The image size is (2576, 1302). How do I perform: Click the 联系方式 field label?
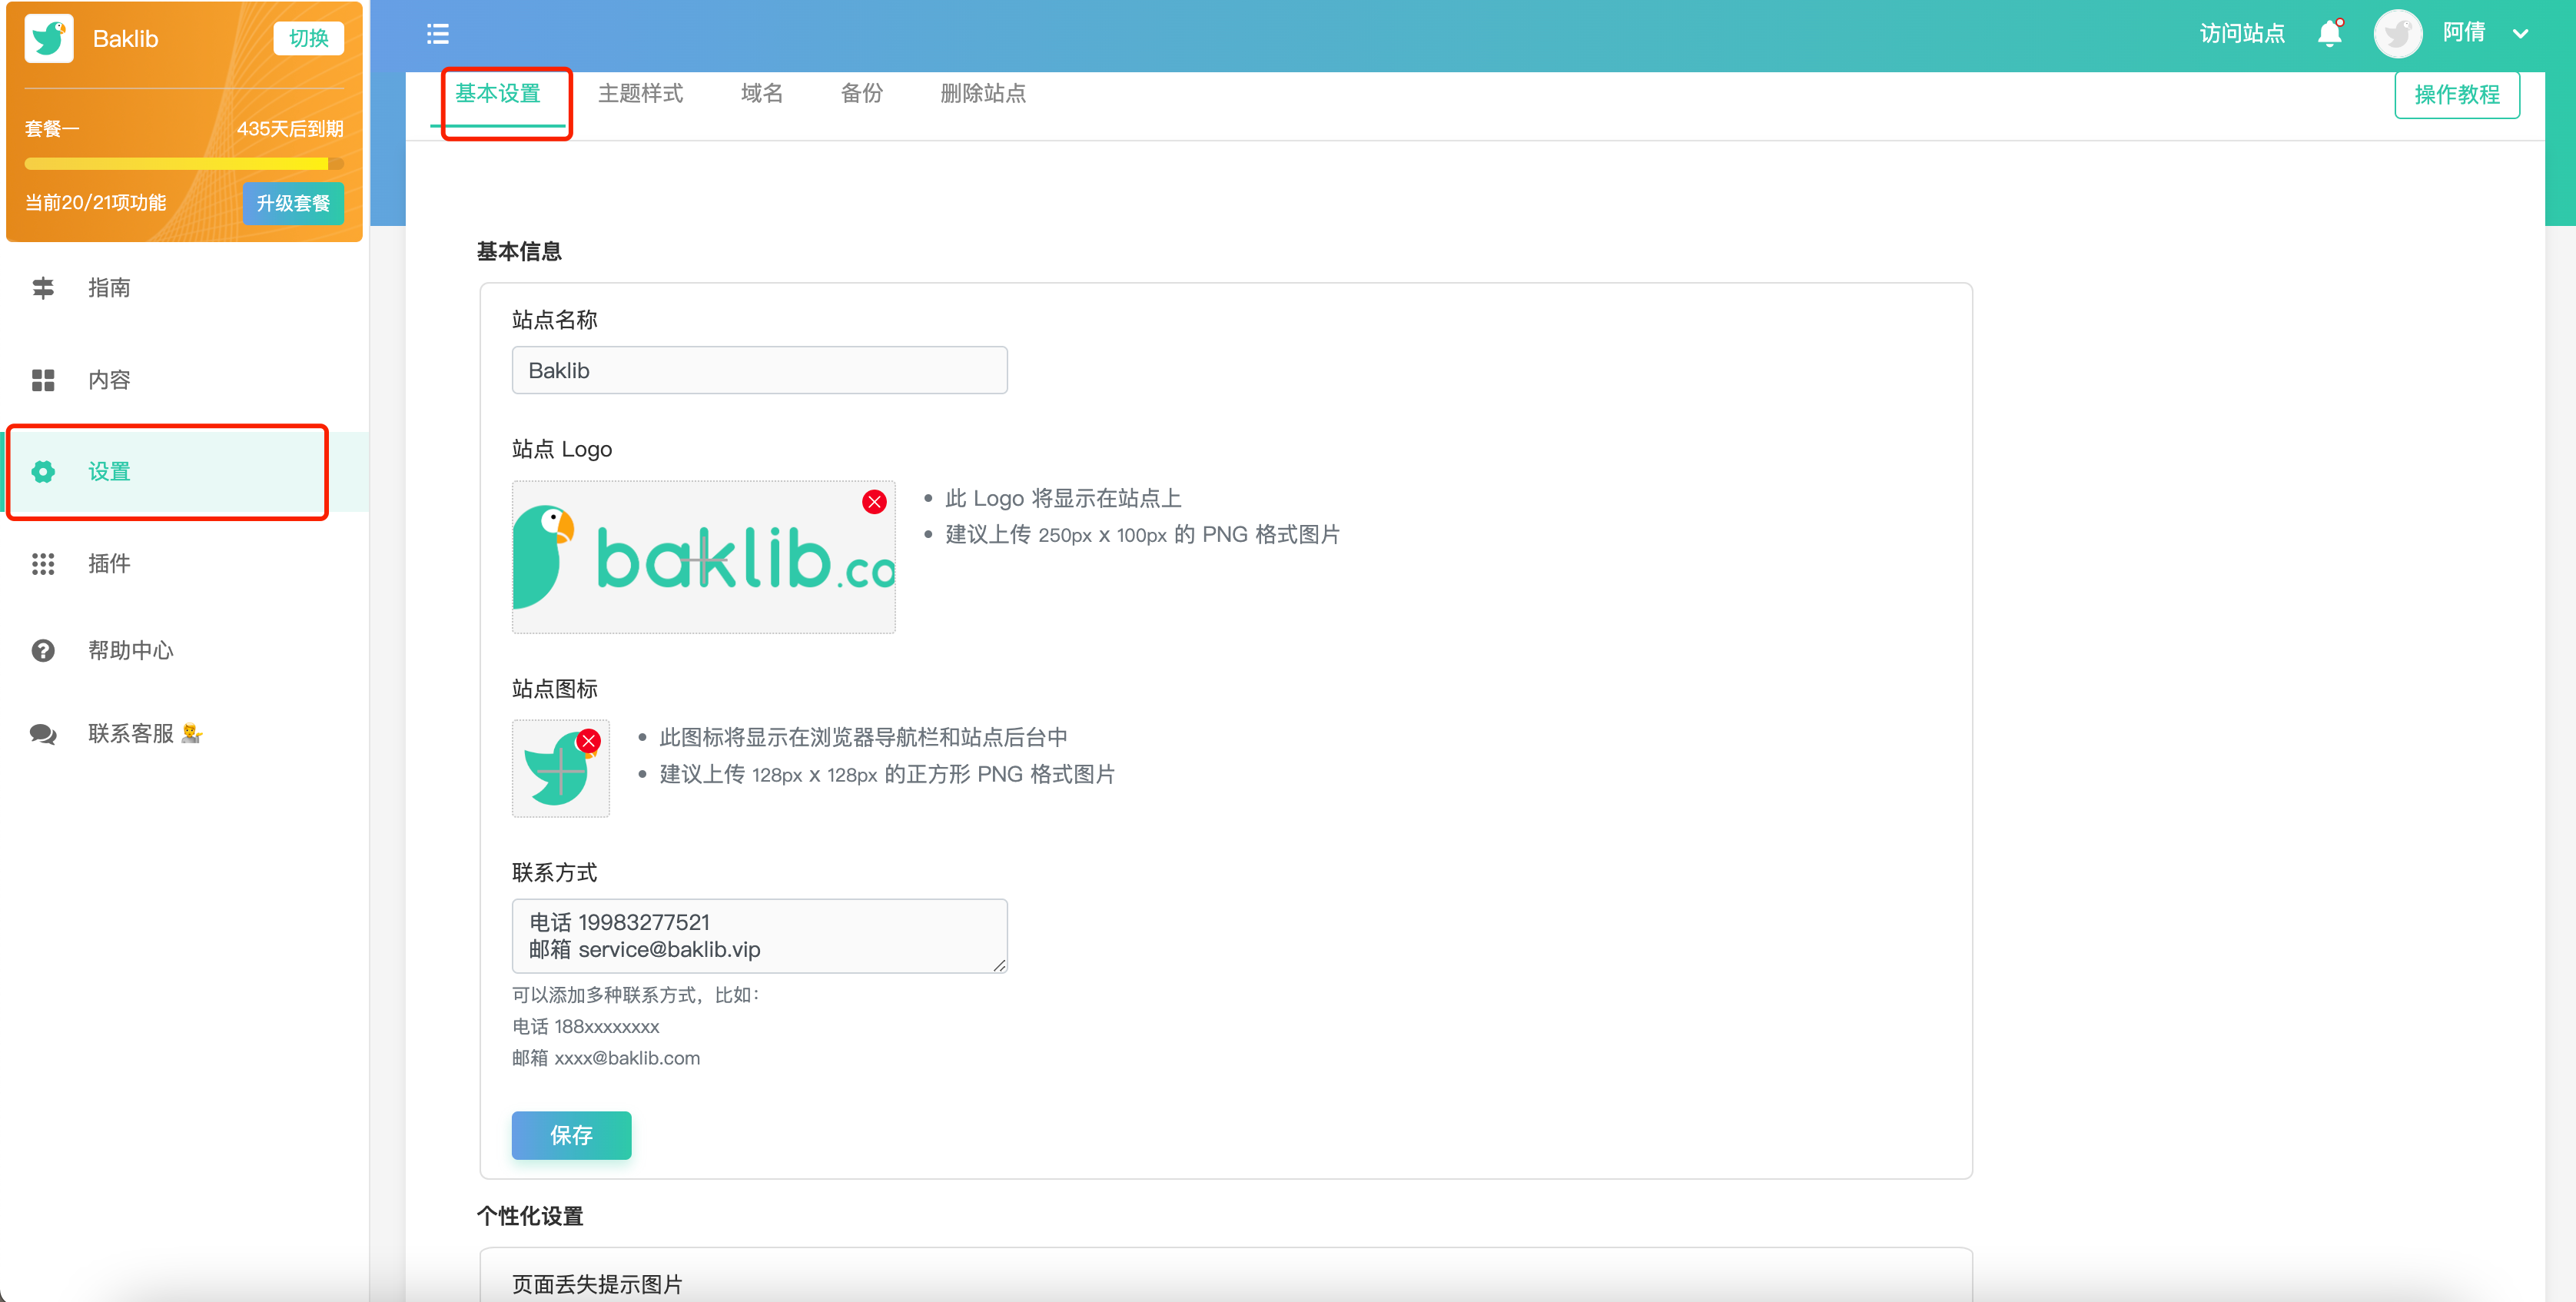pos(555,873)
